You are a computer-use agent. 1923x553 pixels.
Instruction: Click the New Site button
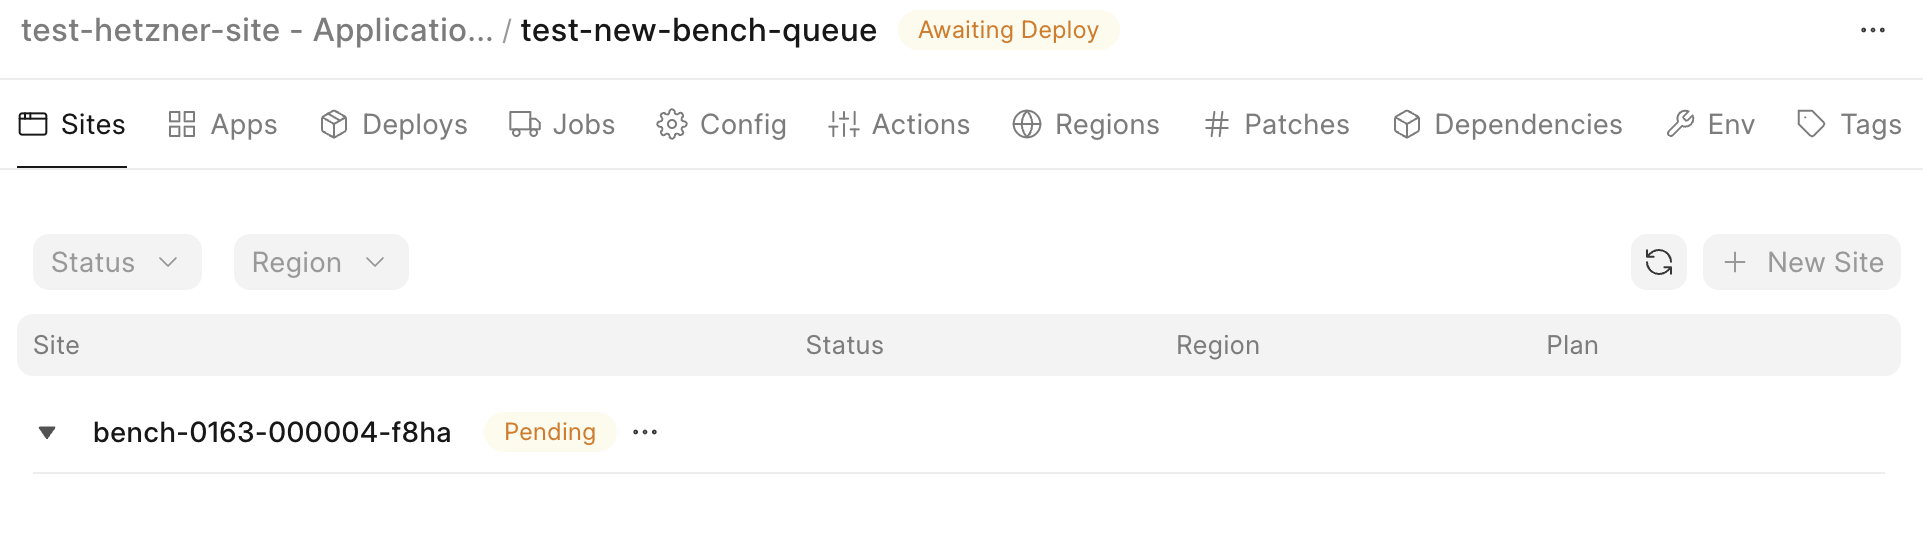coord(1801,262)
